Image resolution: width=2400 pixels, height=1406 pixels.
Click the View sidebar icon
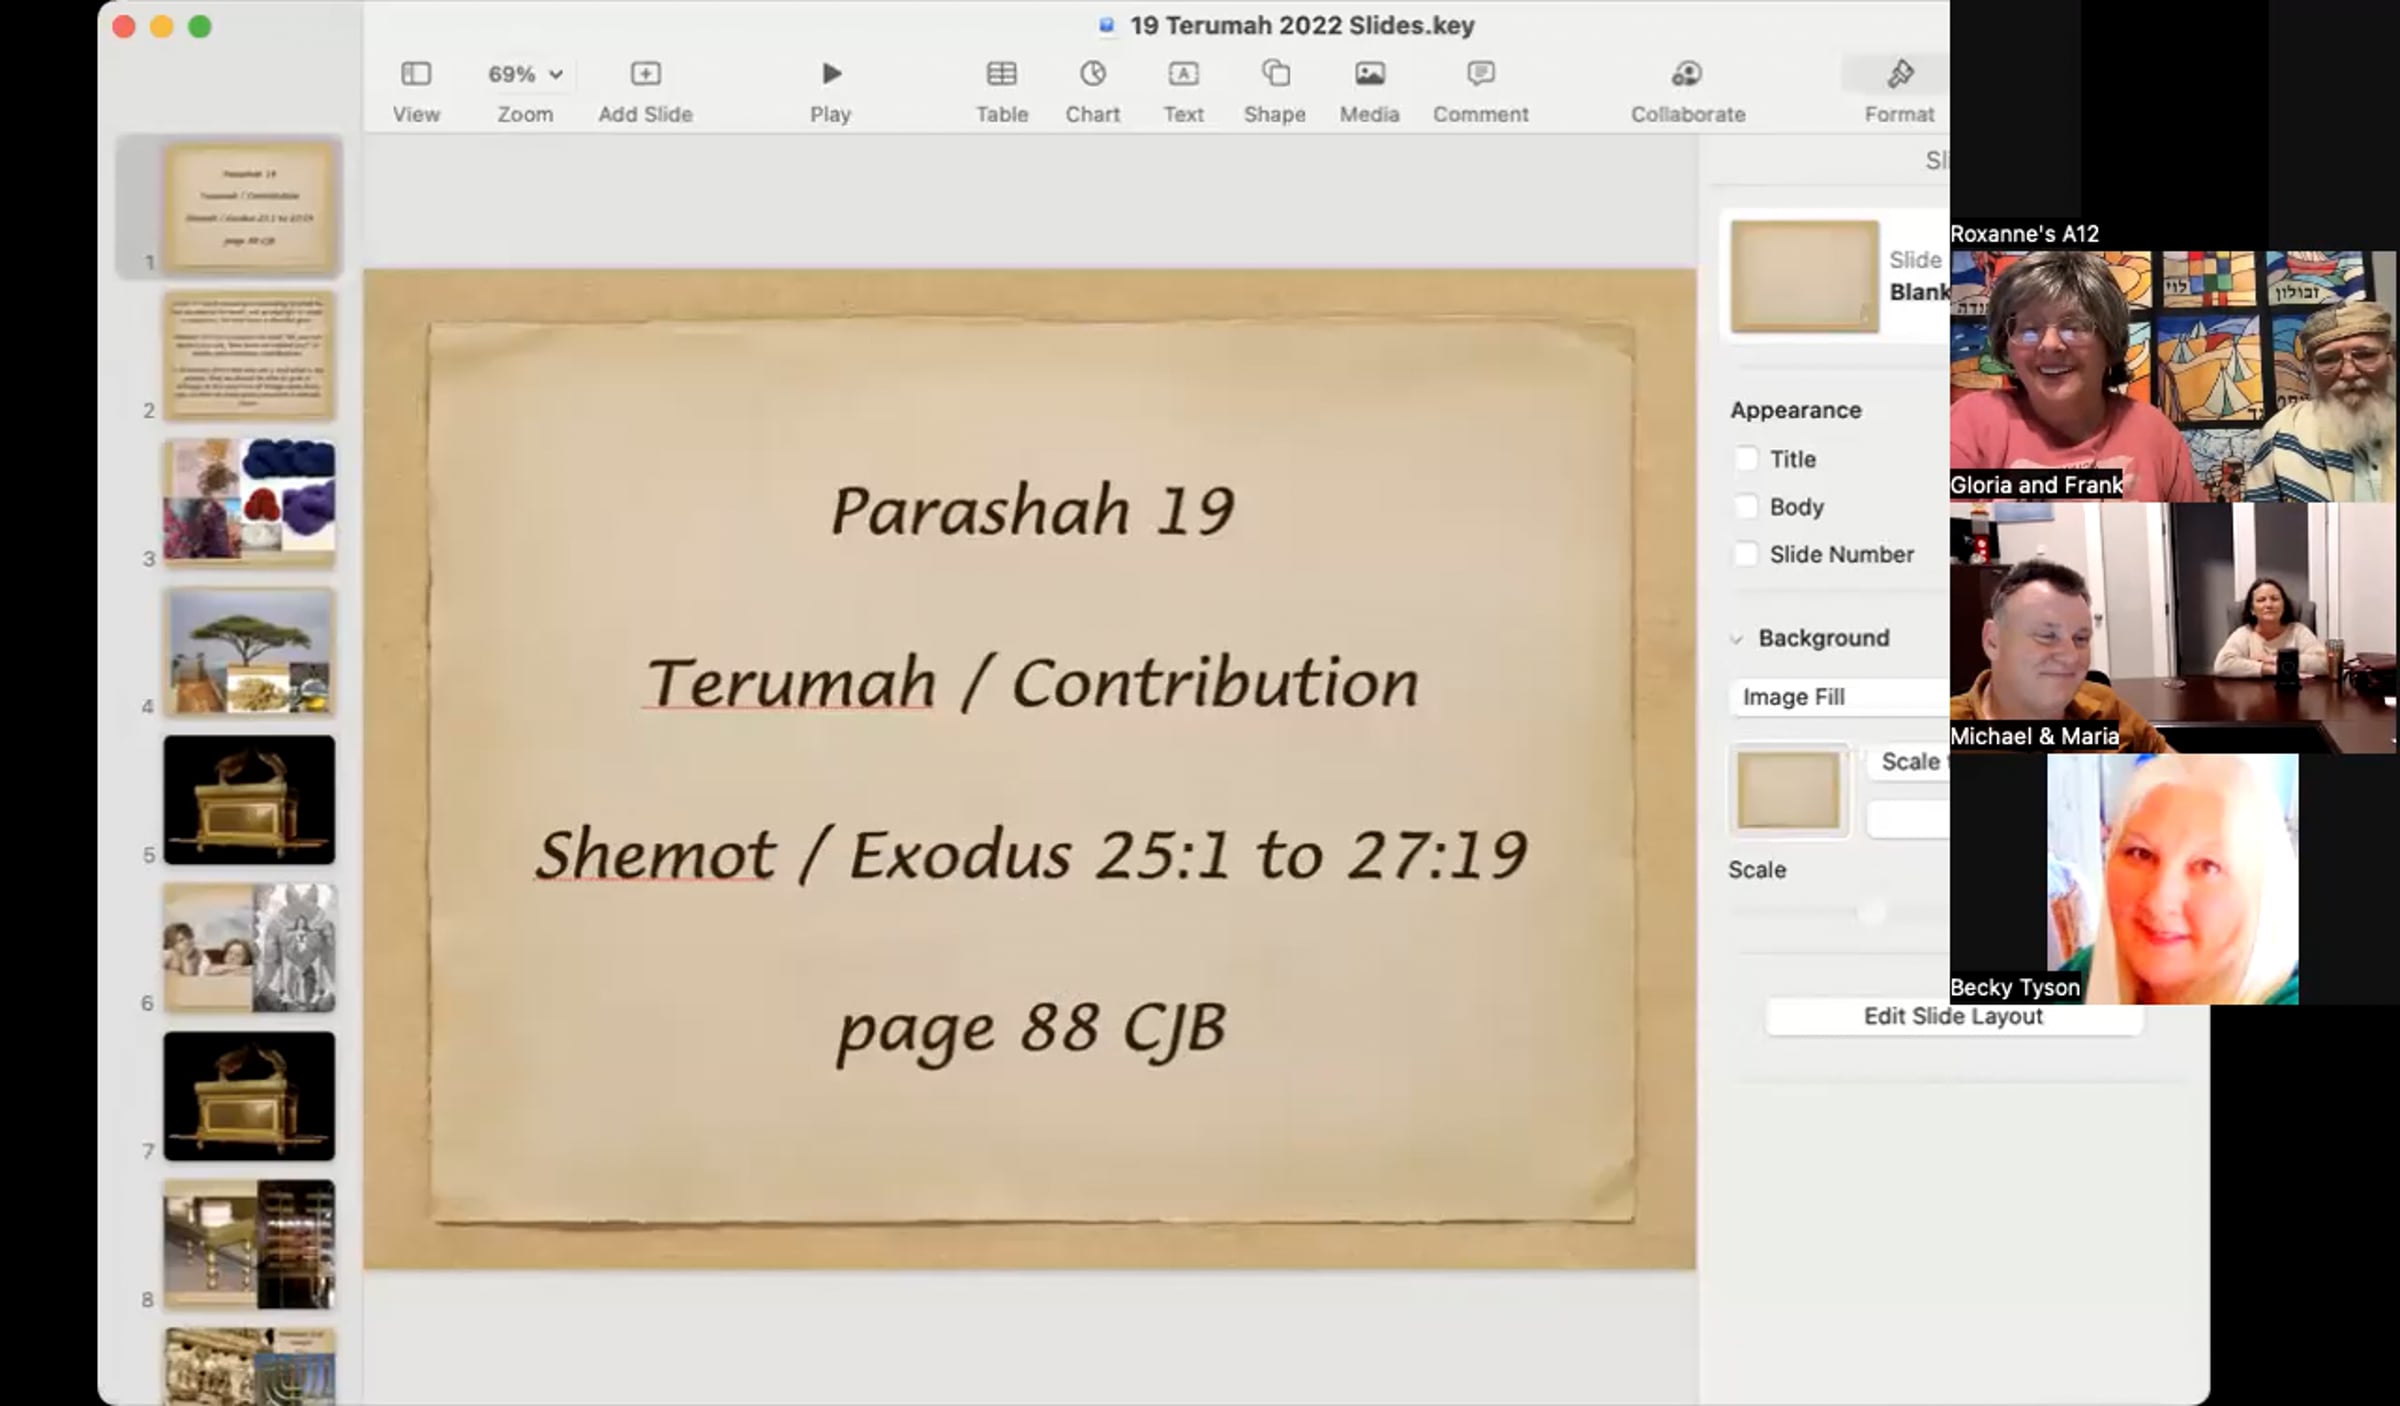[416, 74]
